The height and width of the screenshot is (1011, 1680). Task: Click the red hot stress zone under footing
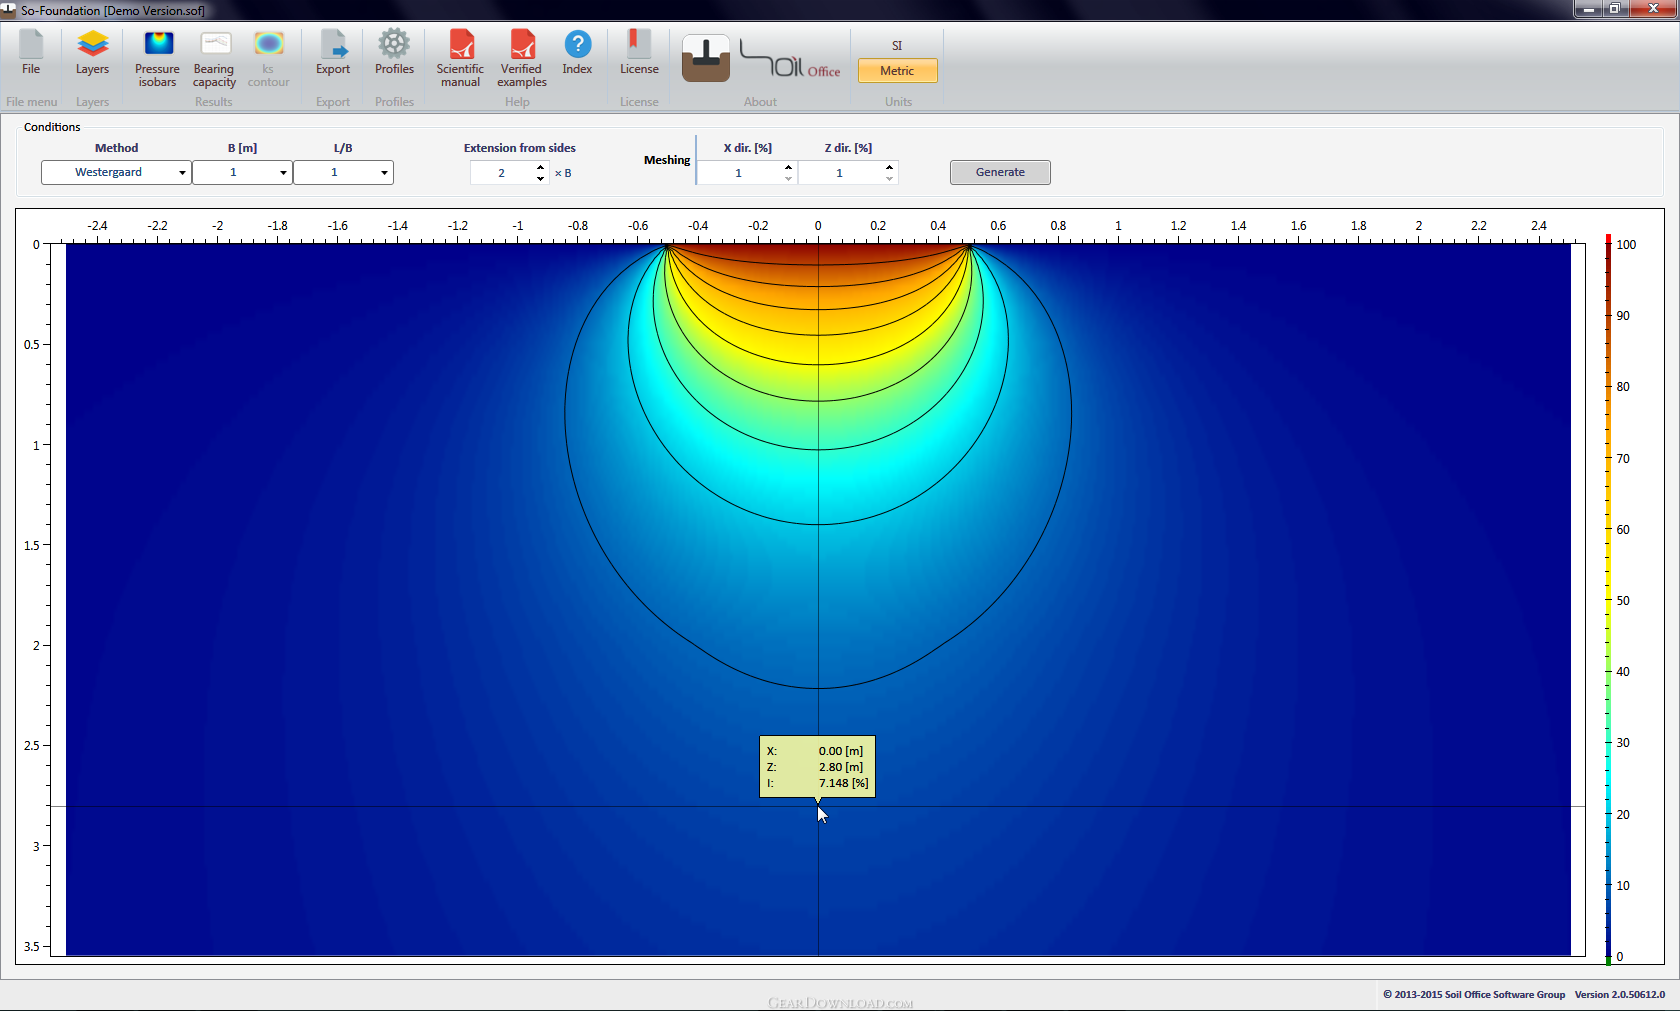pos(818,252)
